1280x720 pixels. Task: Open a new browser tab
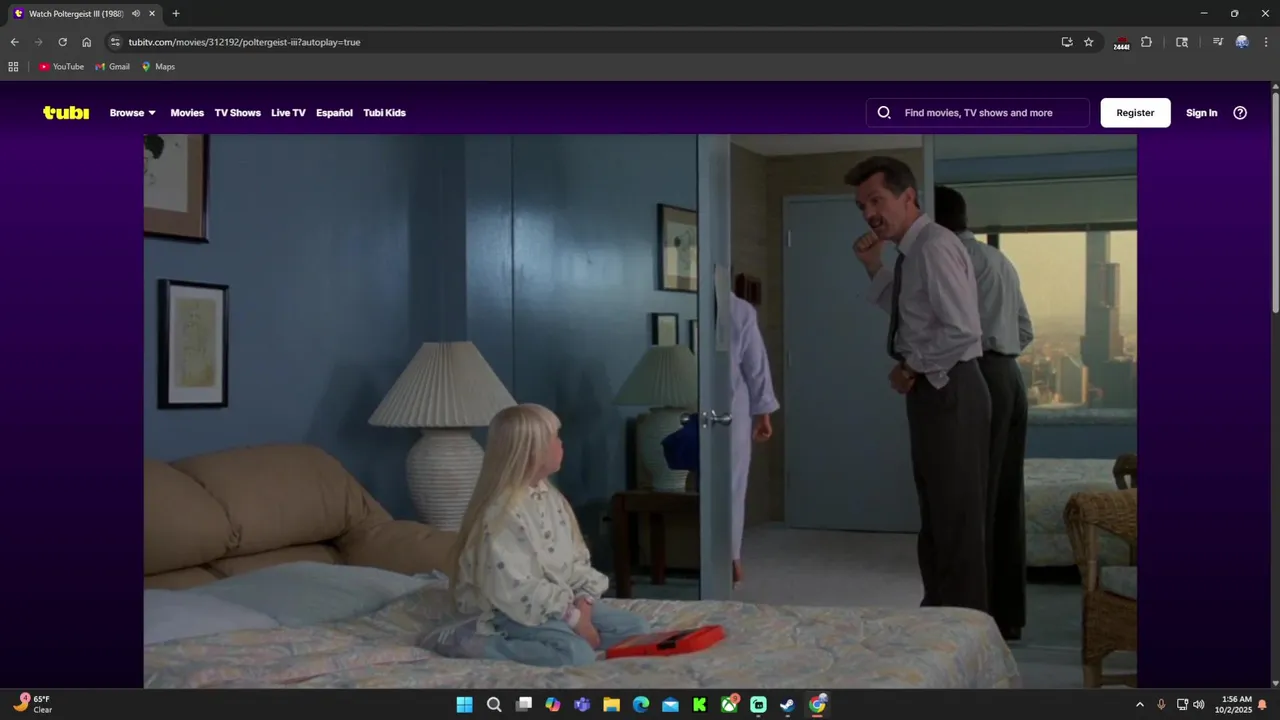[176, 14]
